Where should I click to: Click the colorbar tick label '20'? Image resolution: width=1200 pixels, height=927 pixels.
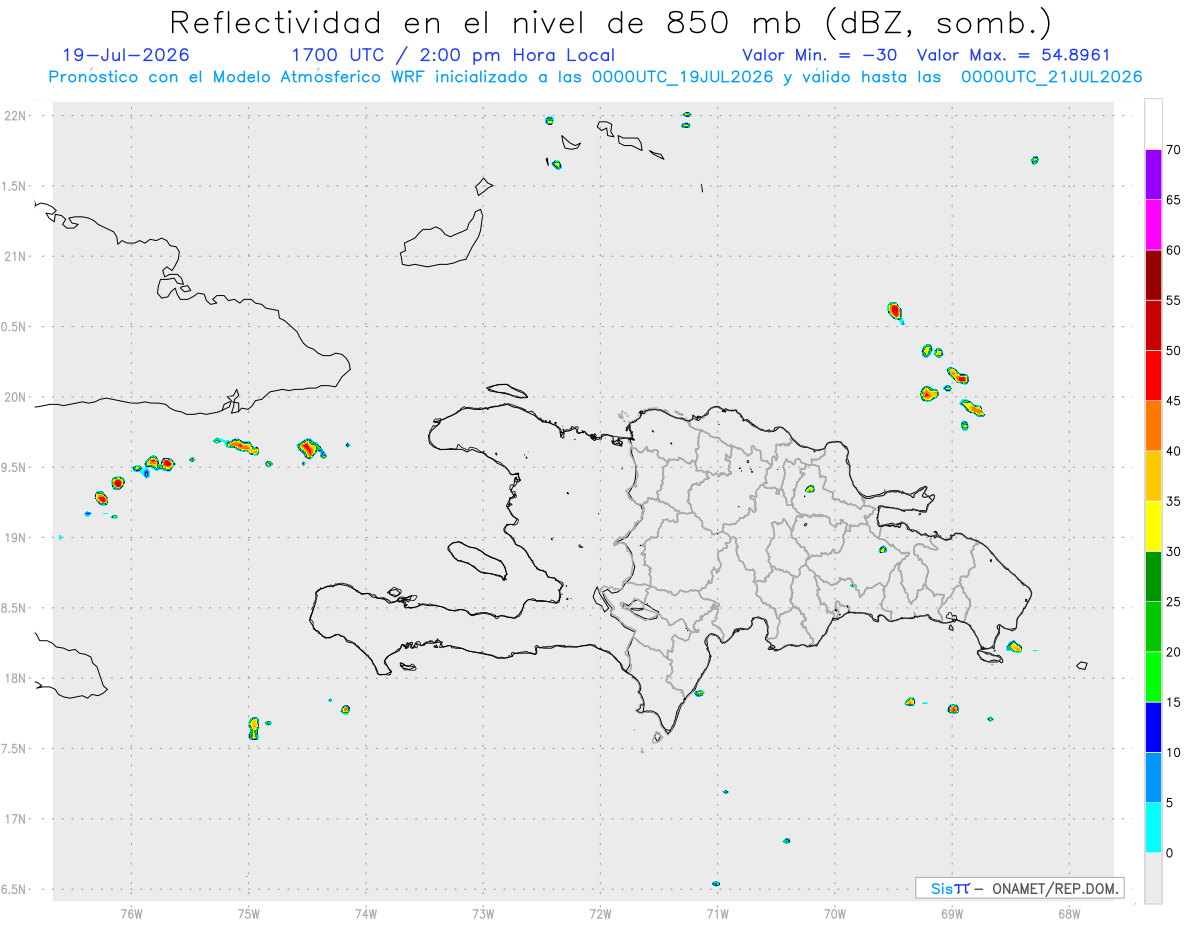(1173, 652)
